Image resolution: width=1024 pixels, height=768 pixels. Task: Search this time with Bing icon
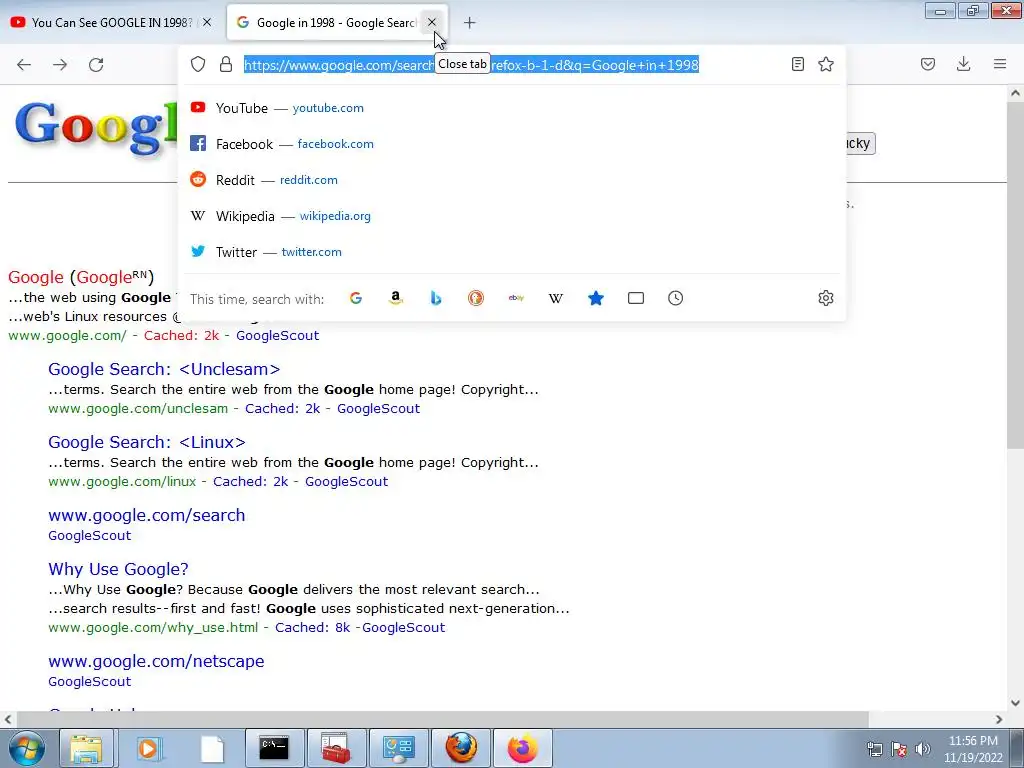[x=436, y=298]
